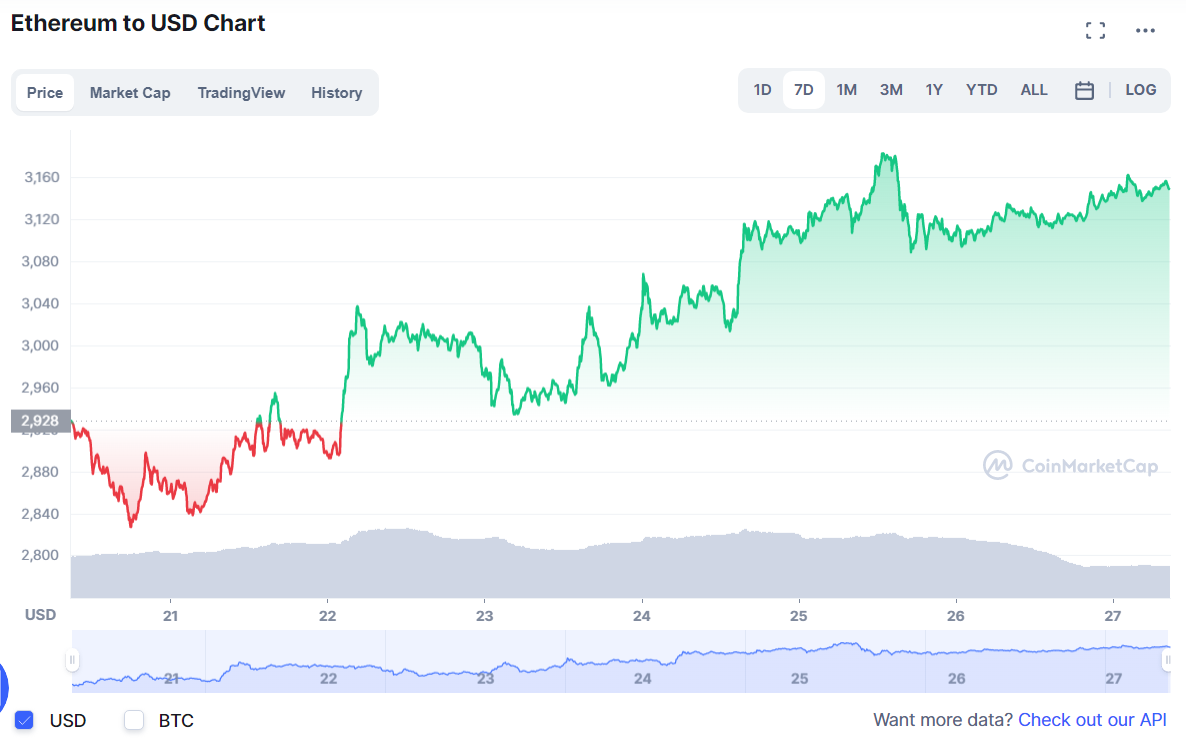Display ALL time price history
The image size is (1186, 755).
1034,90
